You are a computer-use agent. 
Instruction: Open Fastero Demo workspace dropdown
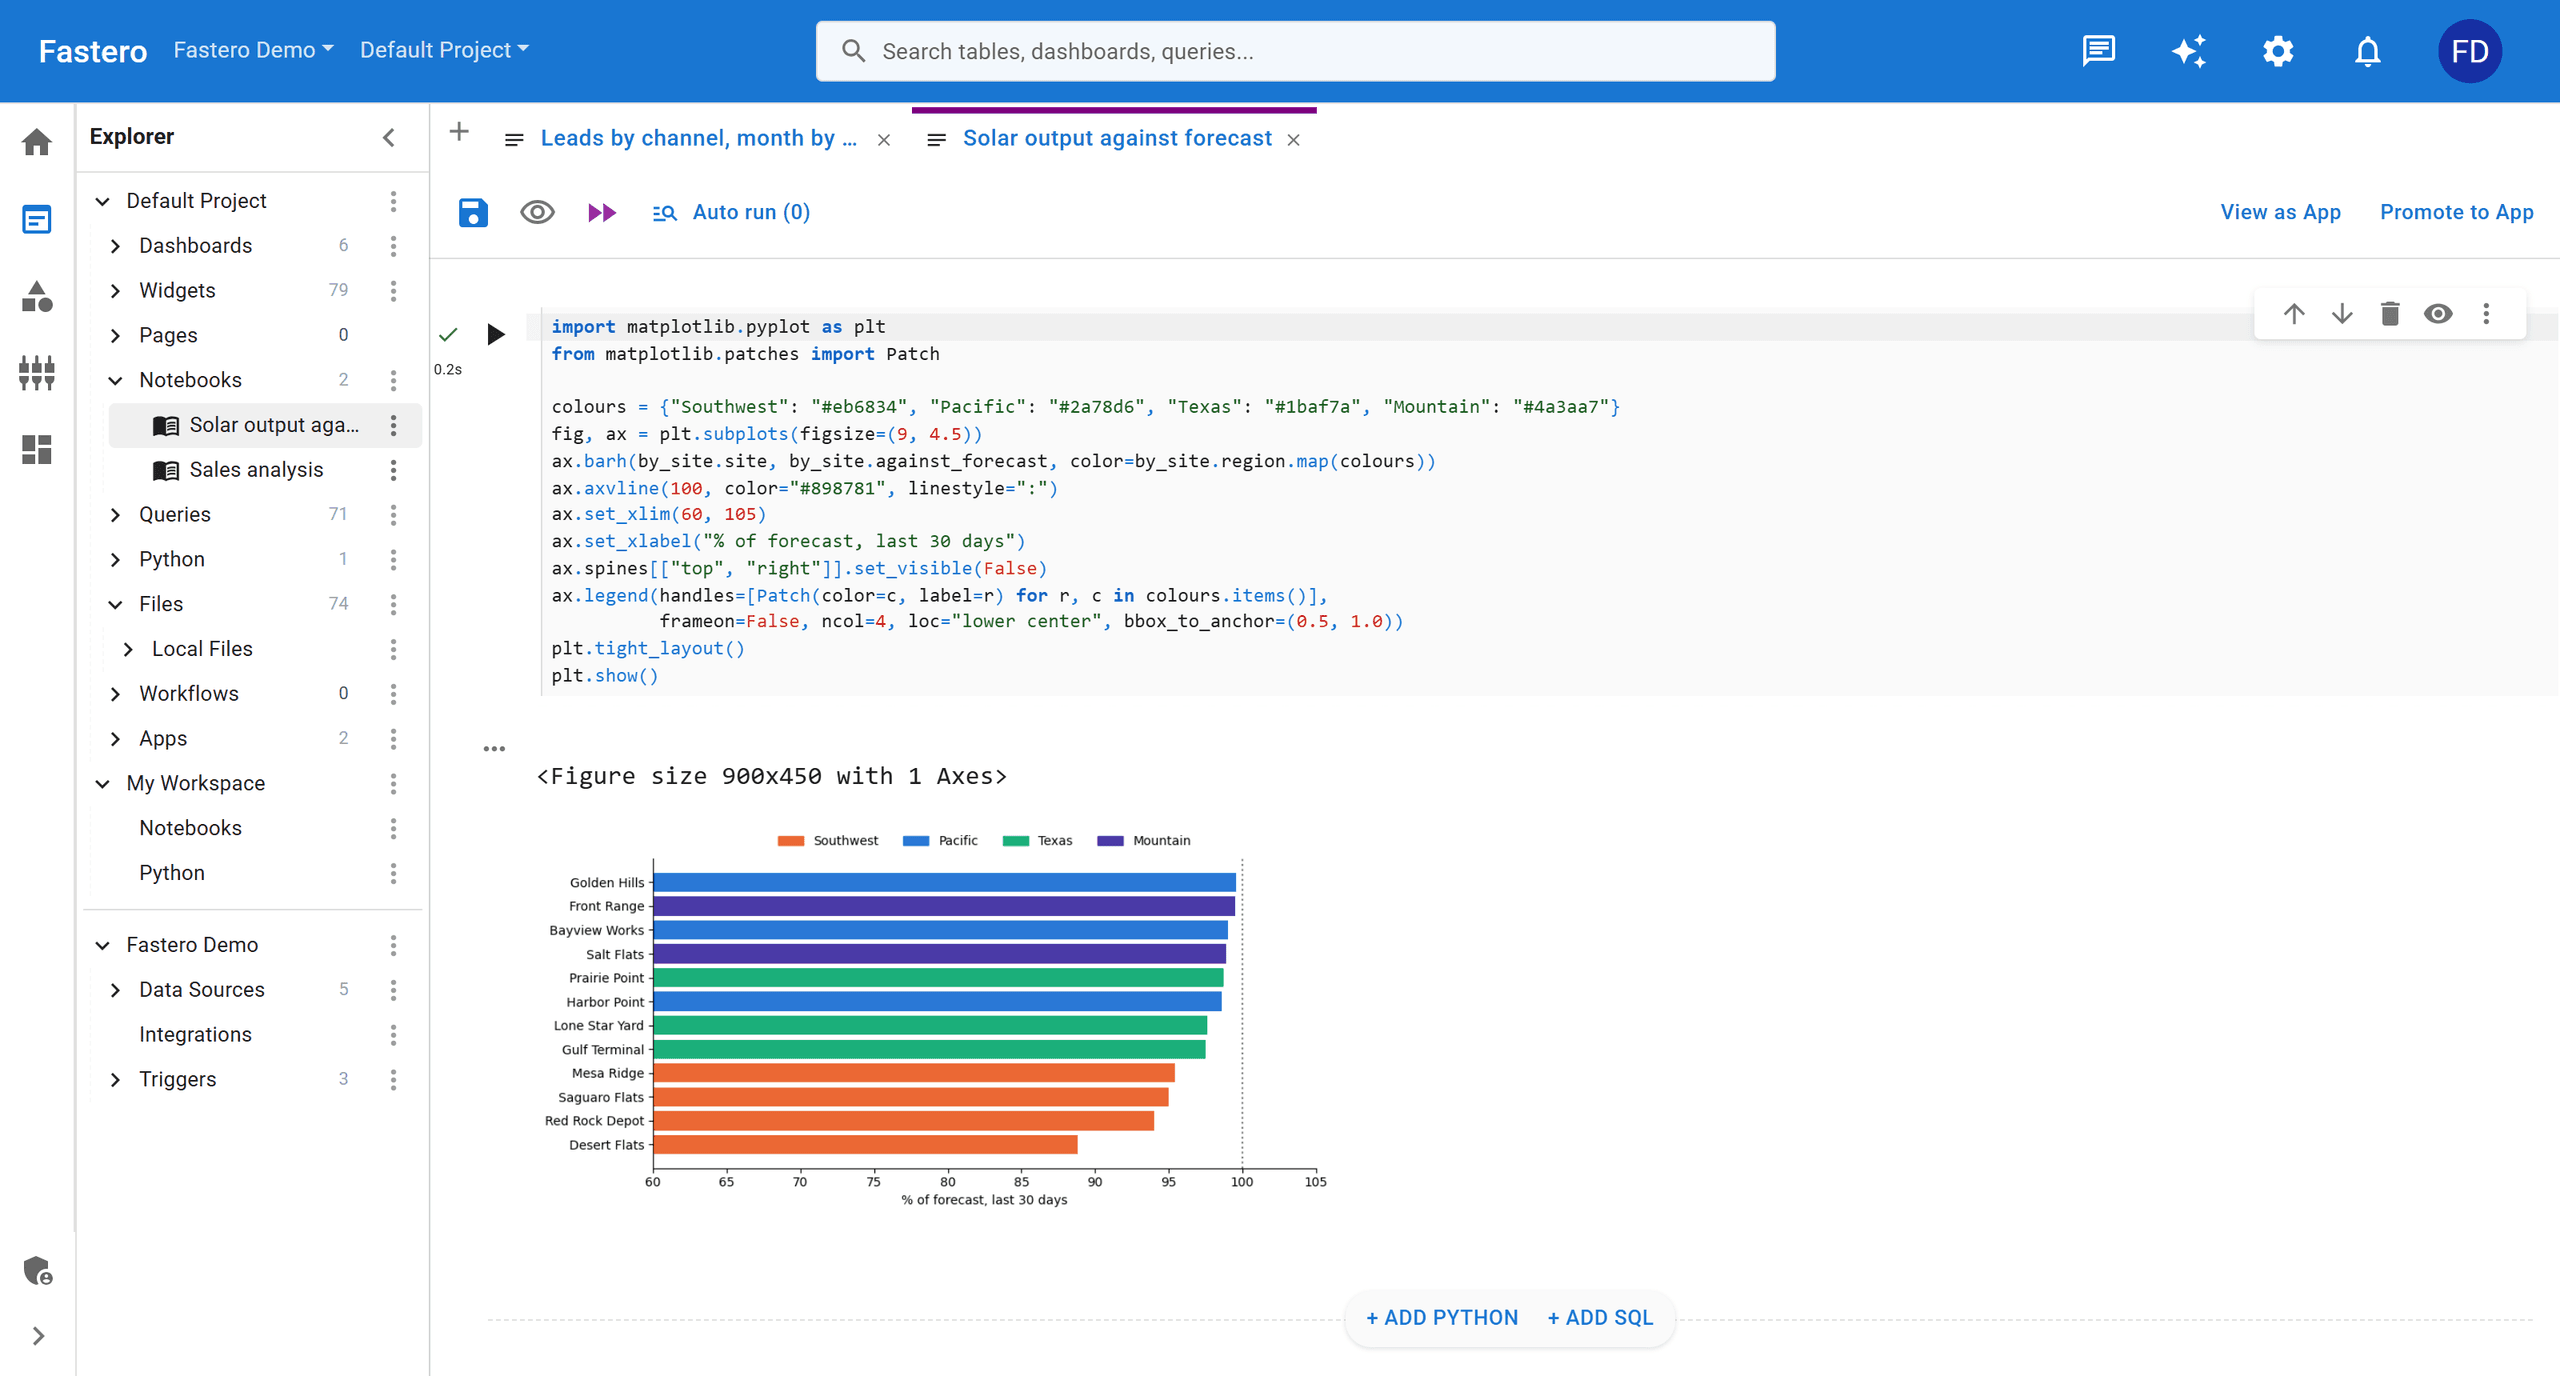(253, 50)
